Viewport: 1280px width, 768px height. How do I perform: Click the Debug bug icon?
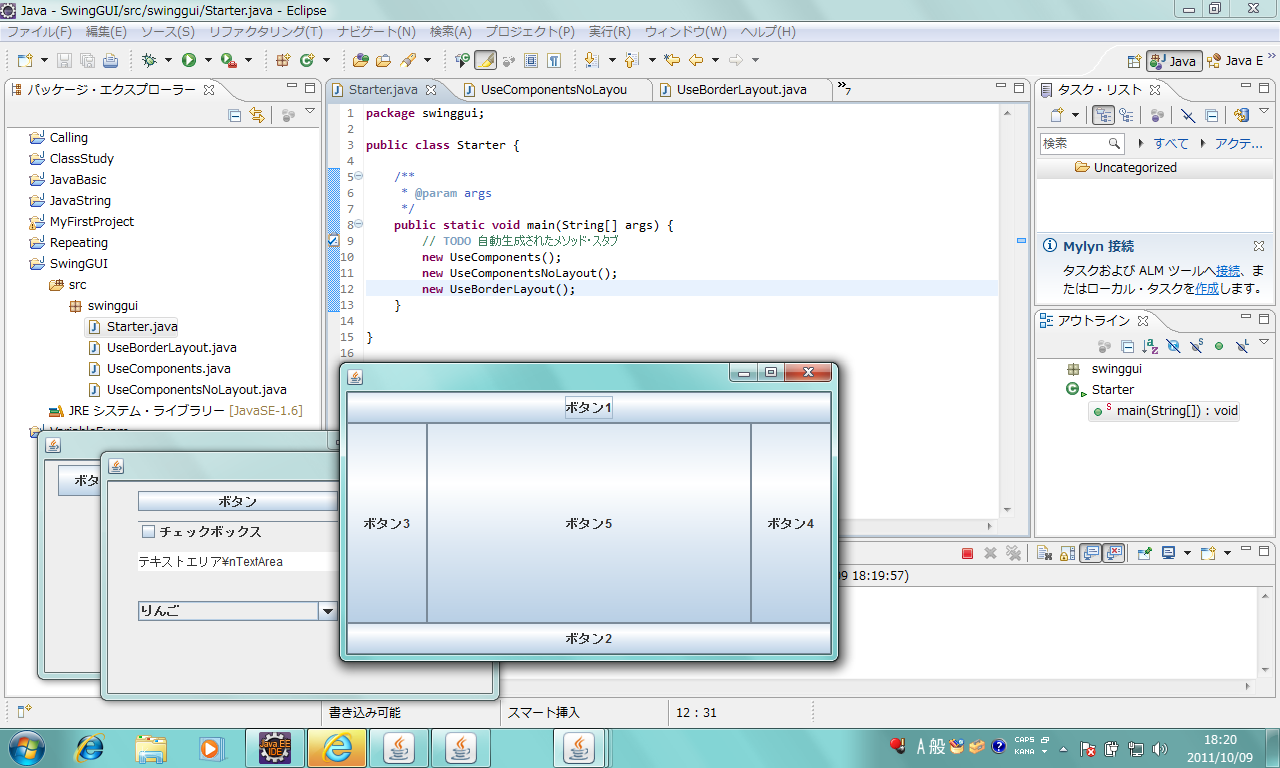coord(149,61)
